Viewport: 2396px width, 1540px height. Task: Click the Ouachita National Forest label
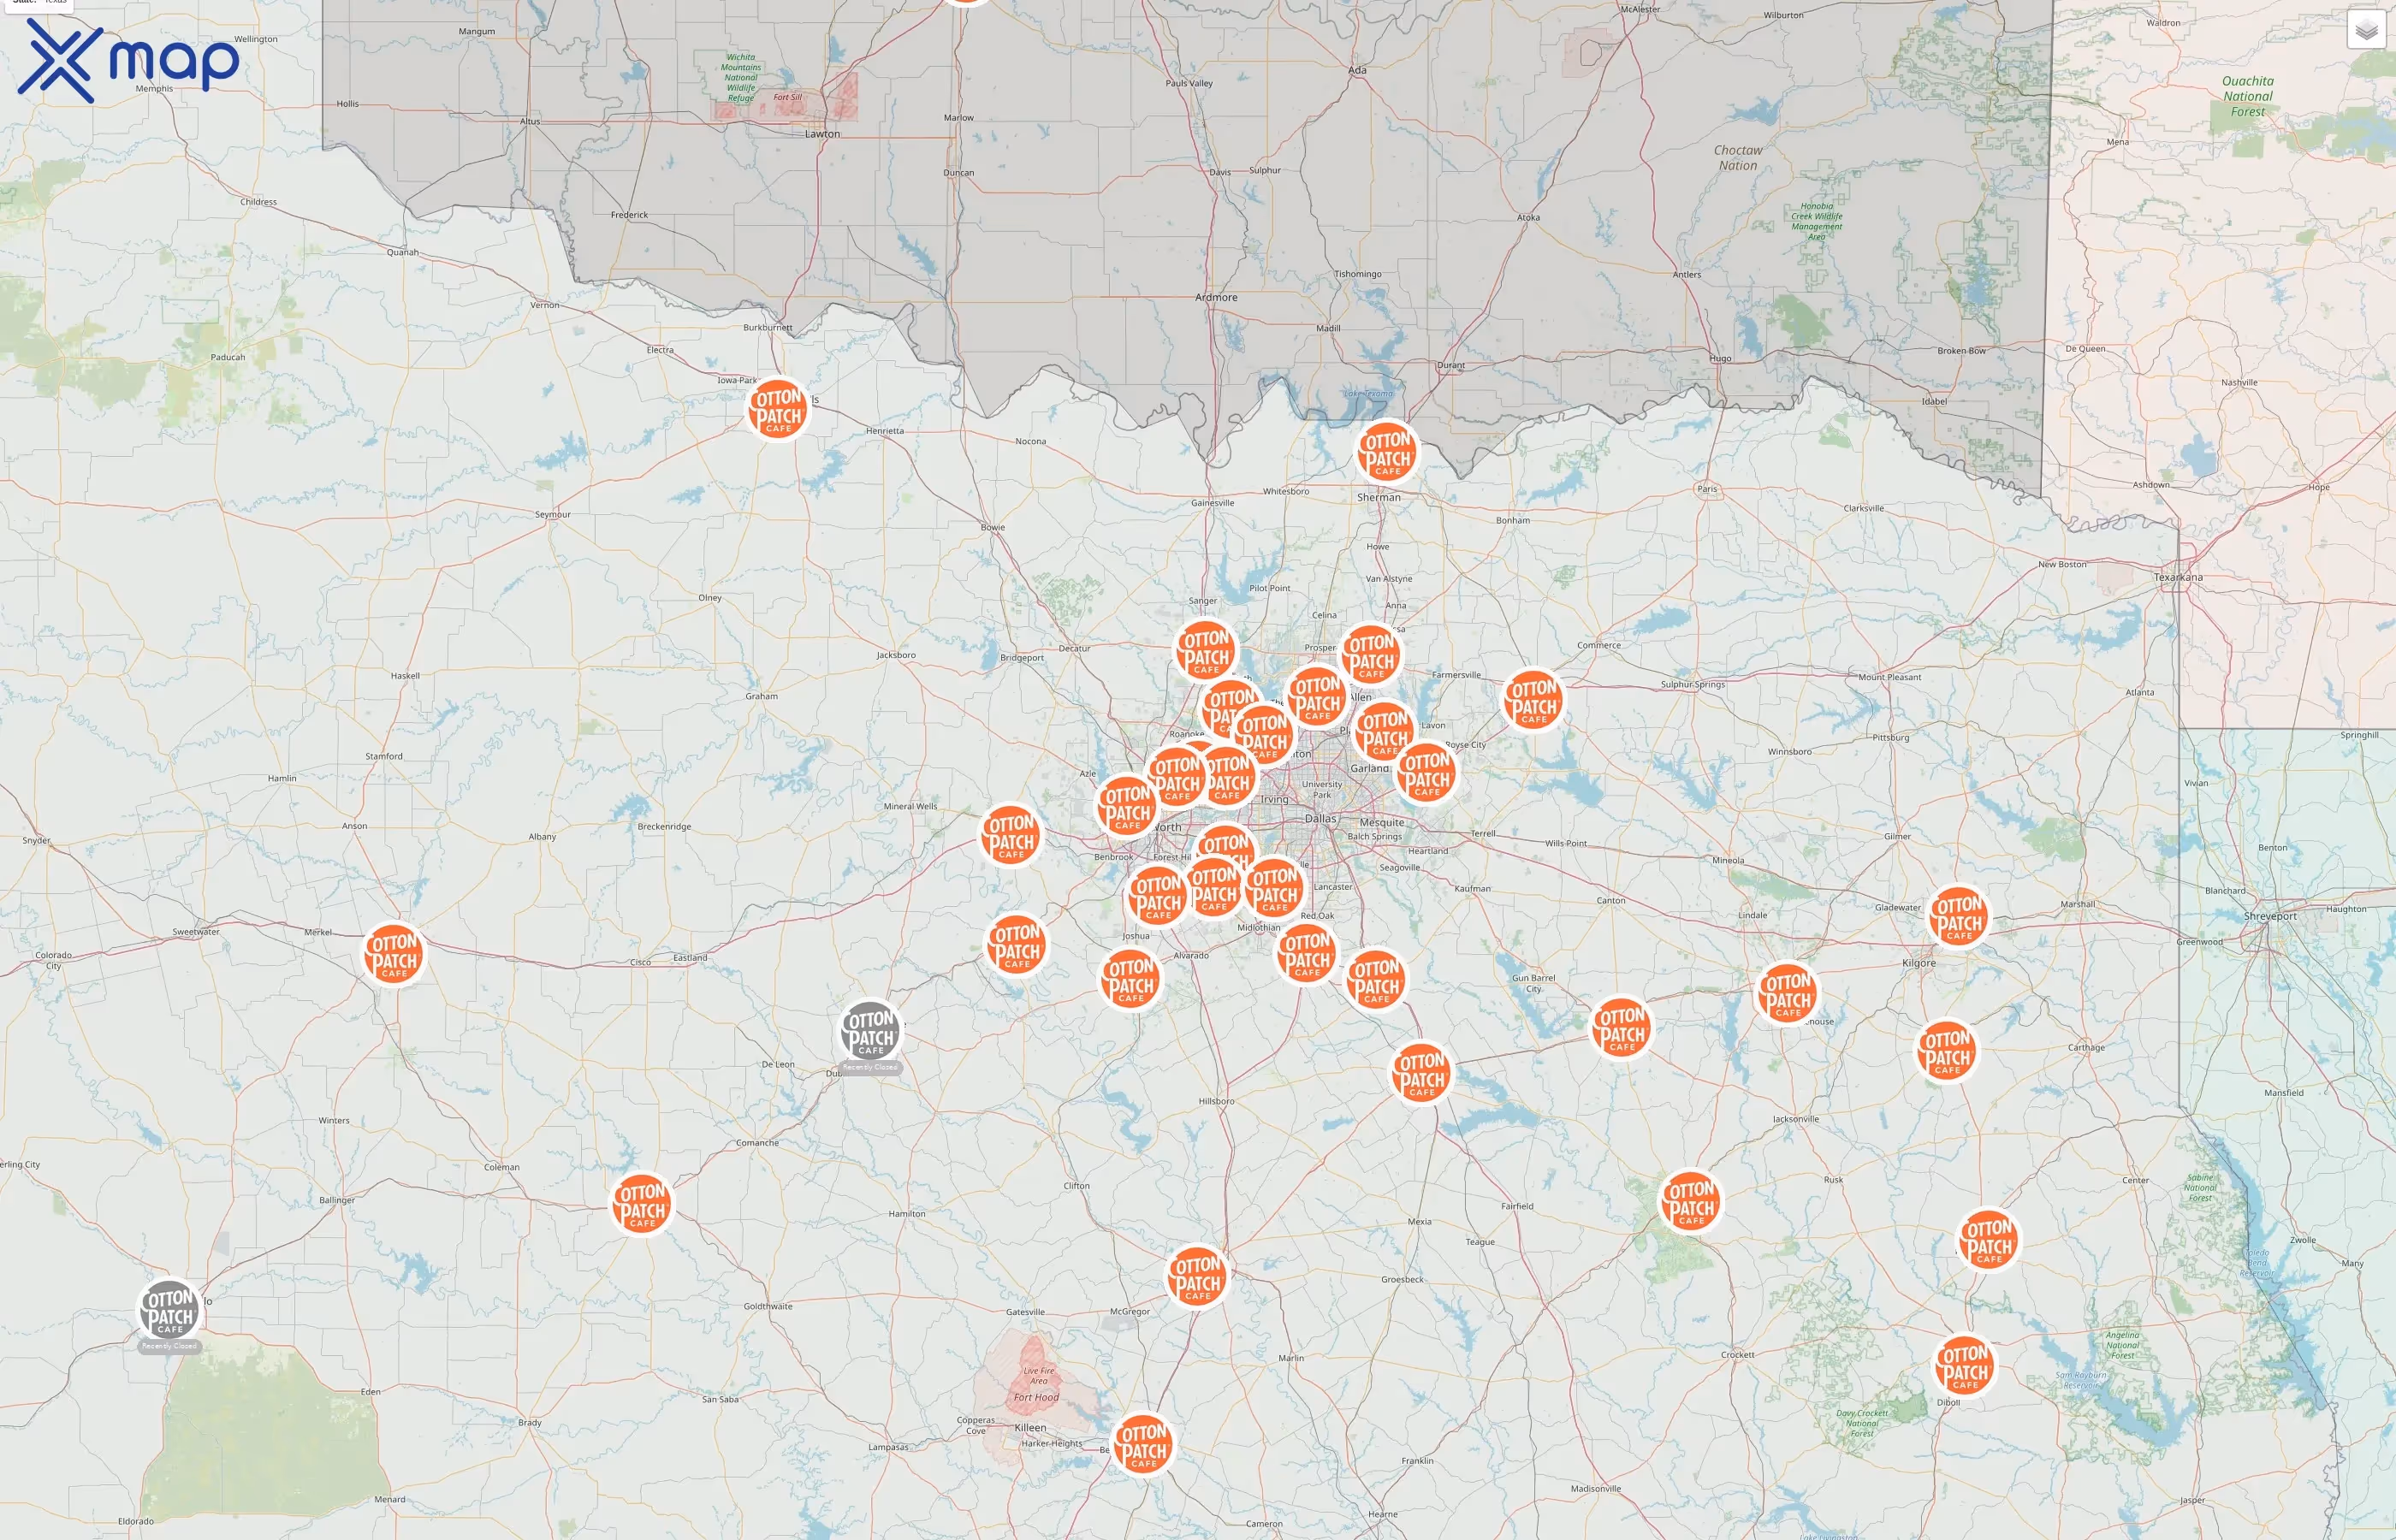coord(2248,96)
